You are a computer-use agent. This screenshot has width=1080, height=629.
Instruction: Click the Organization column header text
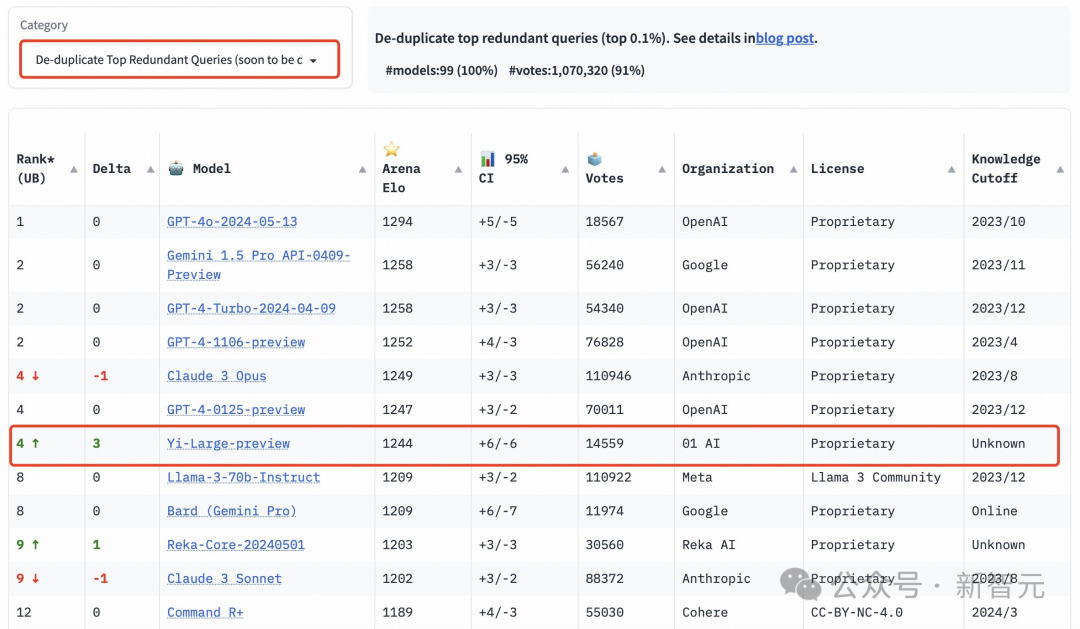(727, 169)
